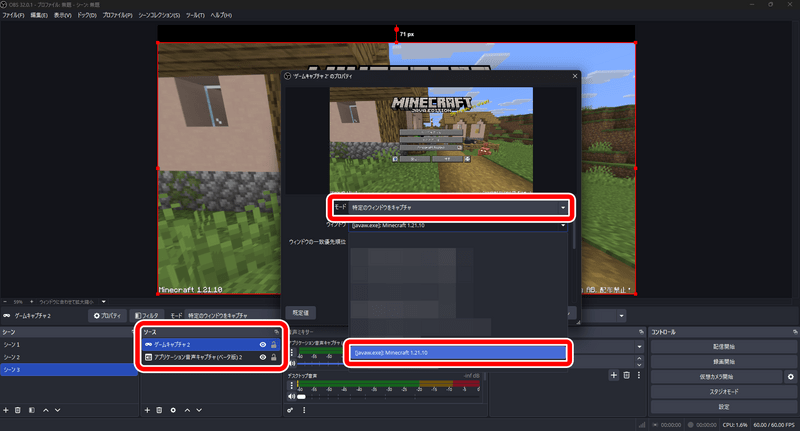Open desktop audio channel options dots

(x=292, y=386)
